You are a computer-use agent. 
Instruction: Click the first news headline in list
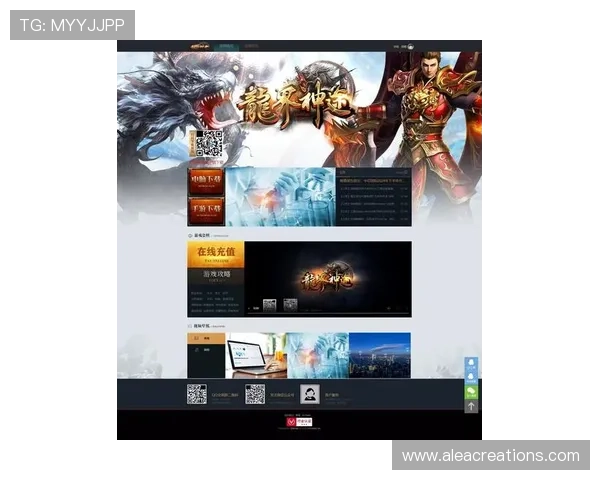pos(372,181)
